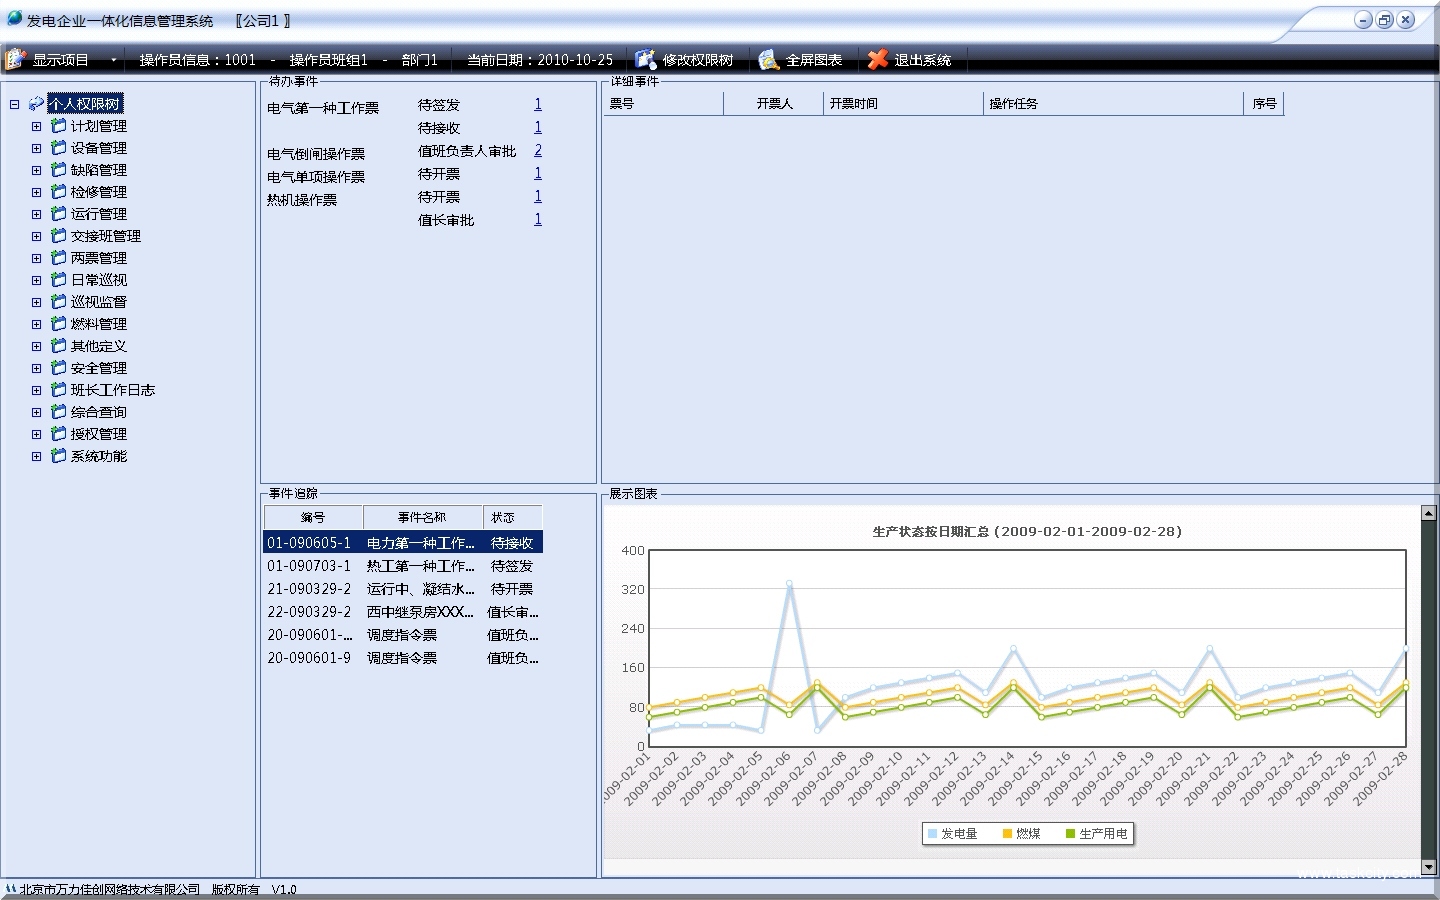Select event row 21-090329-2
The width and height of the screenshot is (1440, 900).
click(403, 588)
